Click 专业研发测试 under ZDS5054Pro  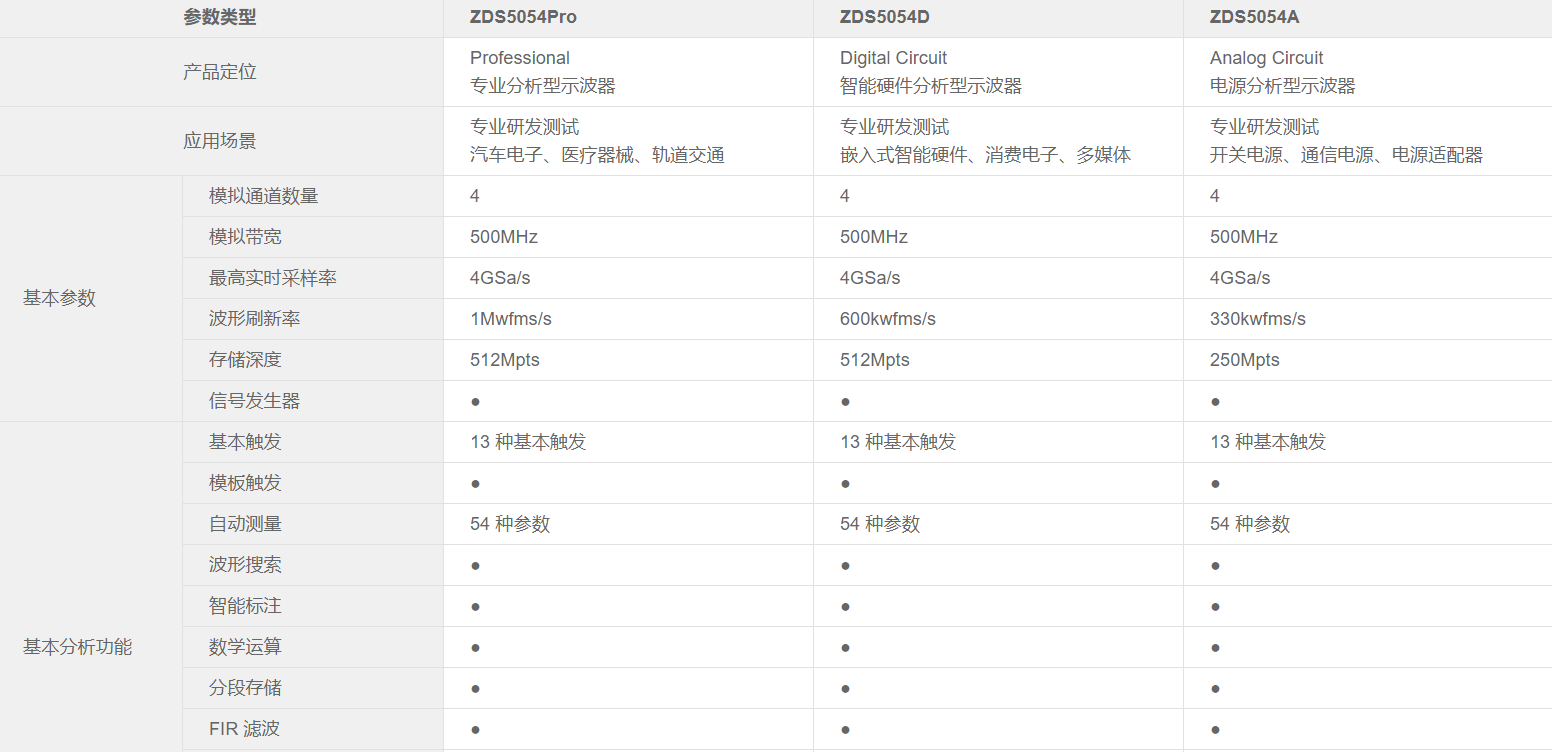525,127
